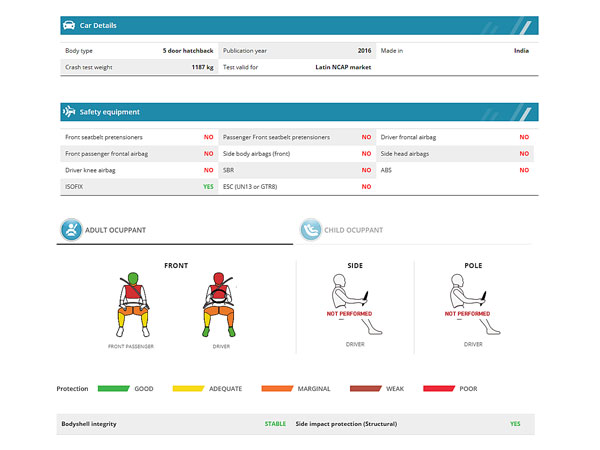The height and width of the screenshot is (450, 600).
Task: Click the orange MARGINAL protection swatch
Action: pyautogui.click(x=279, y=388)
